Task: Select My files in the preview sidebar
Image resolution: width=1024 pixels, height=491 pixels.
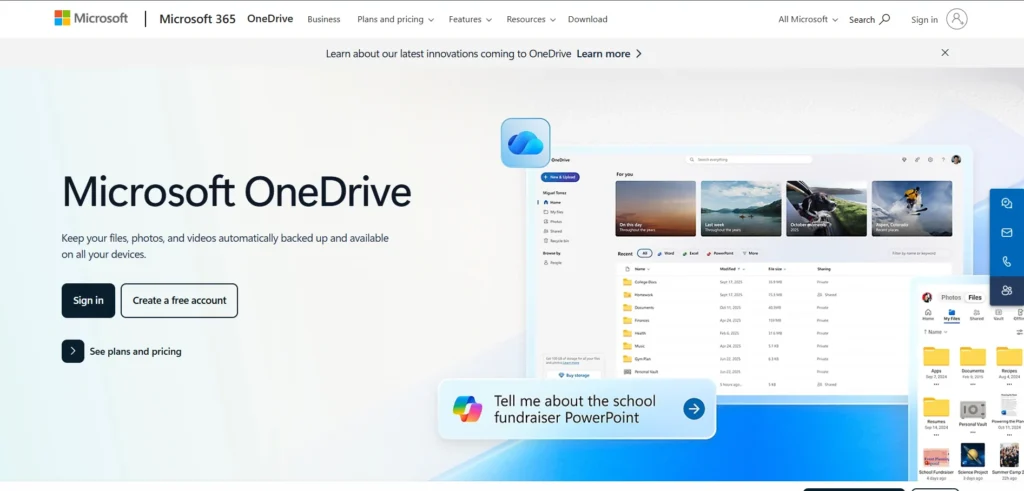Action: tap(554, 212)
